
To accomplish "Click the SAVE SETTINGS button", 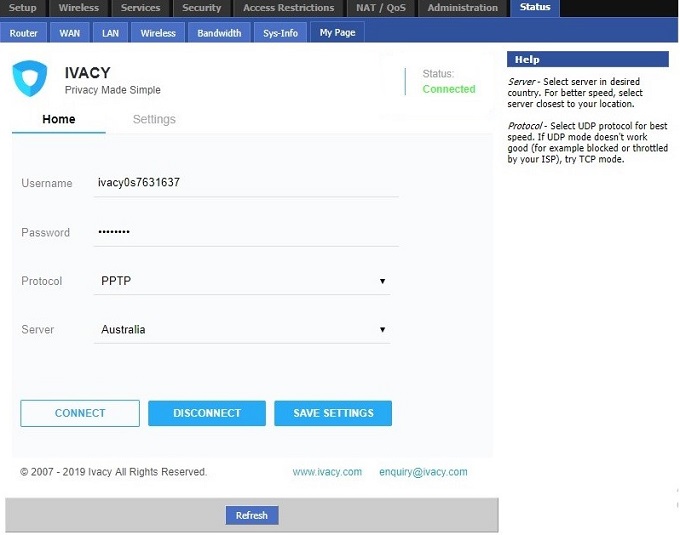I will [333, 413].
